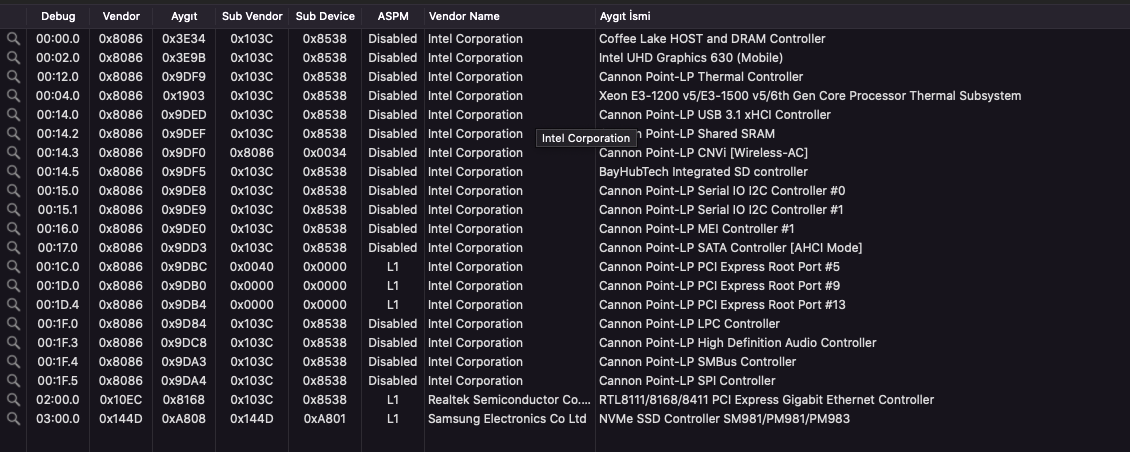This screenshot has width=1130, height=452.
Task: Click magnifier for PCI Express Root Port #5
Action: [13, 267]
